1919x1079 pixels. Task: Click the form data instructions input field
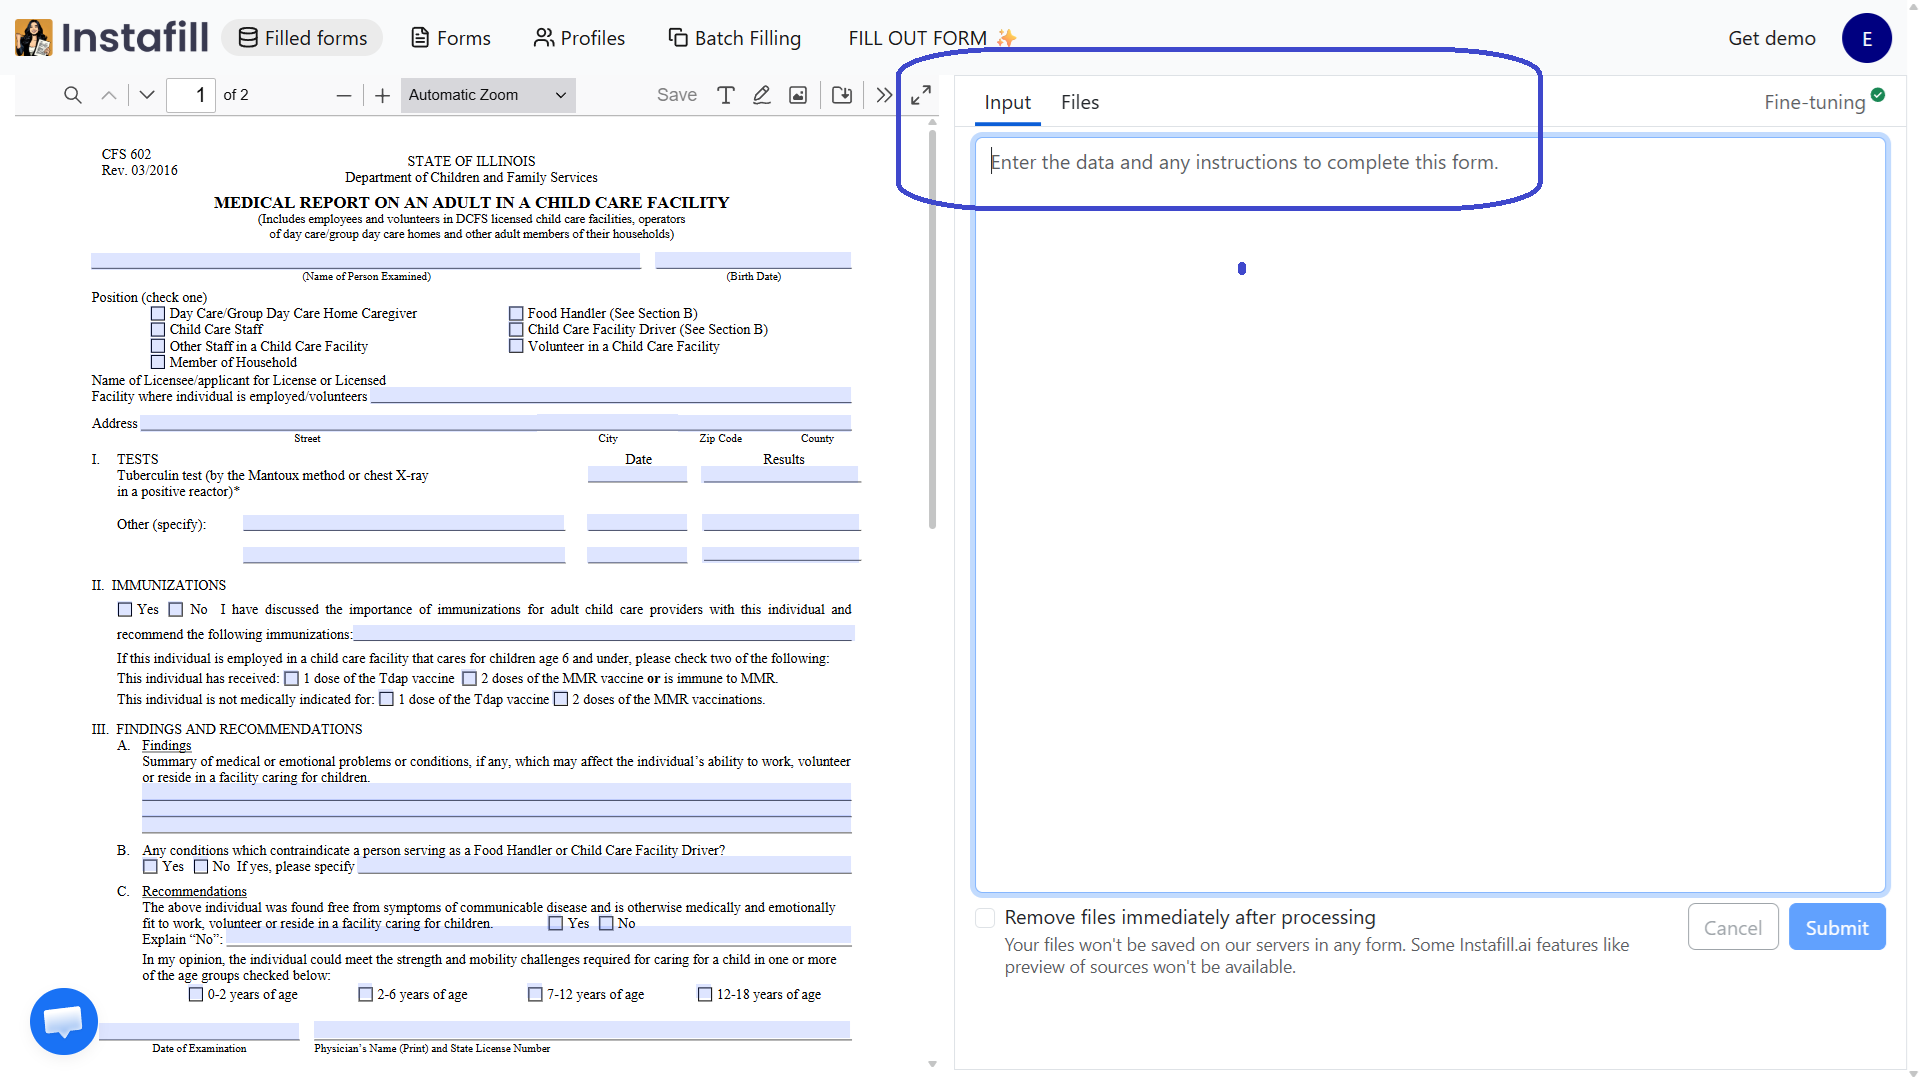(x=1242, y=162)
